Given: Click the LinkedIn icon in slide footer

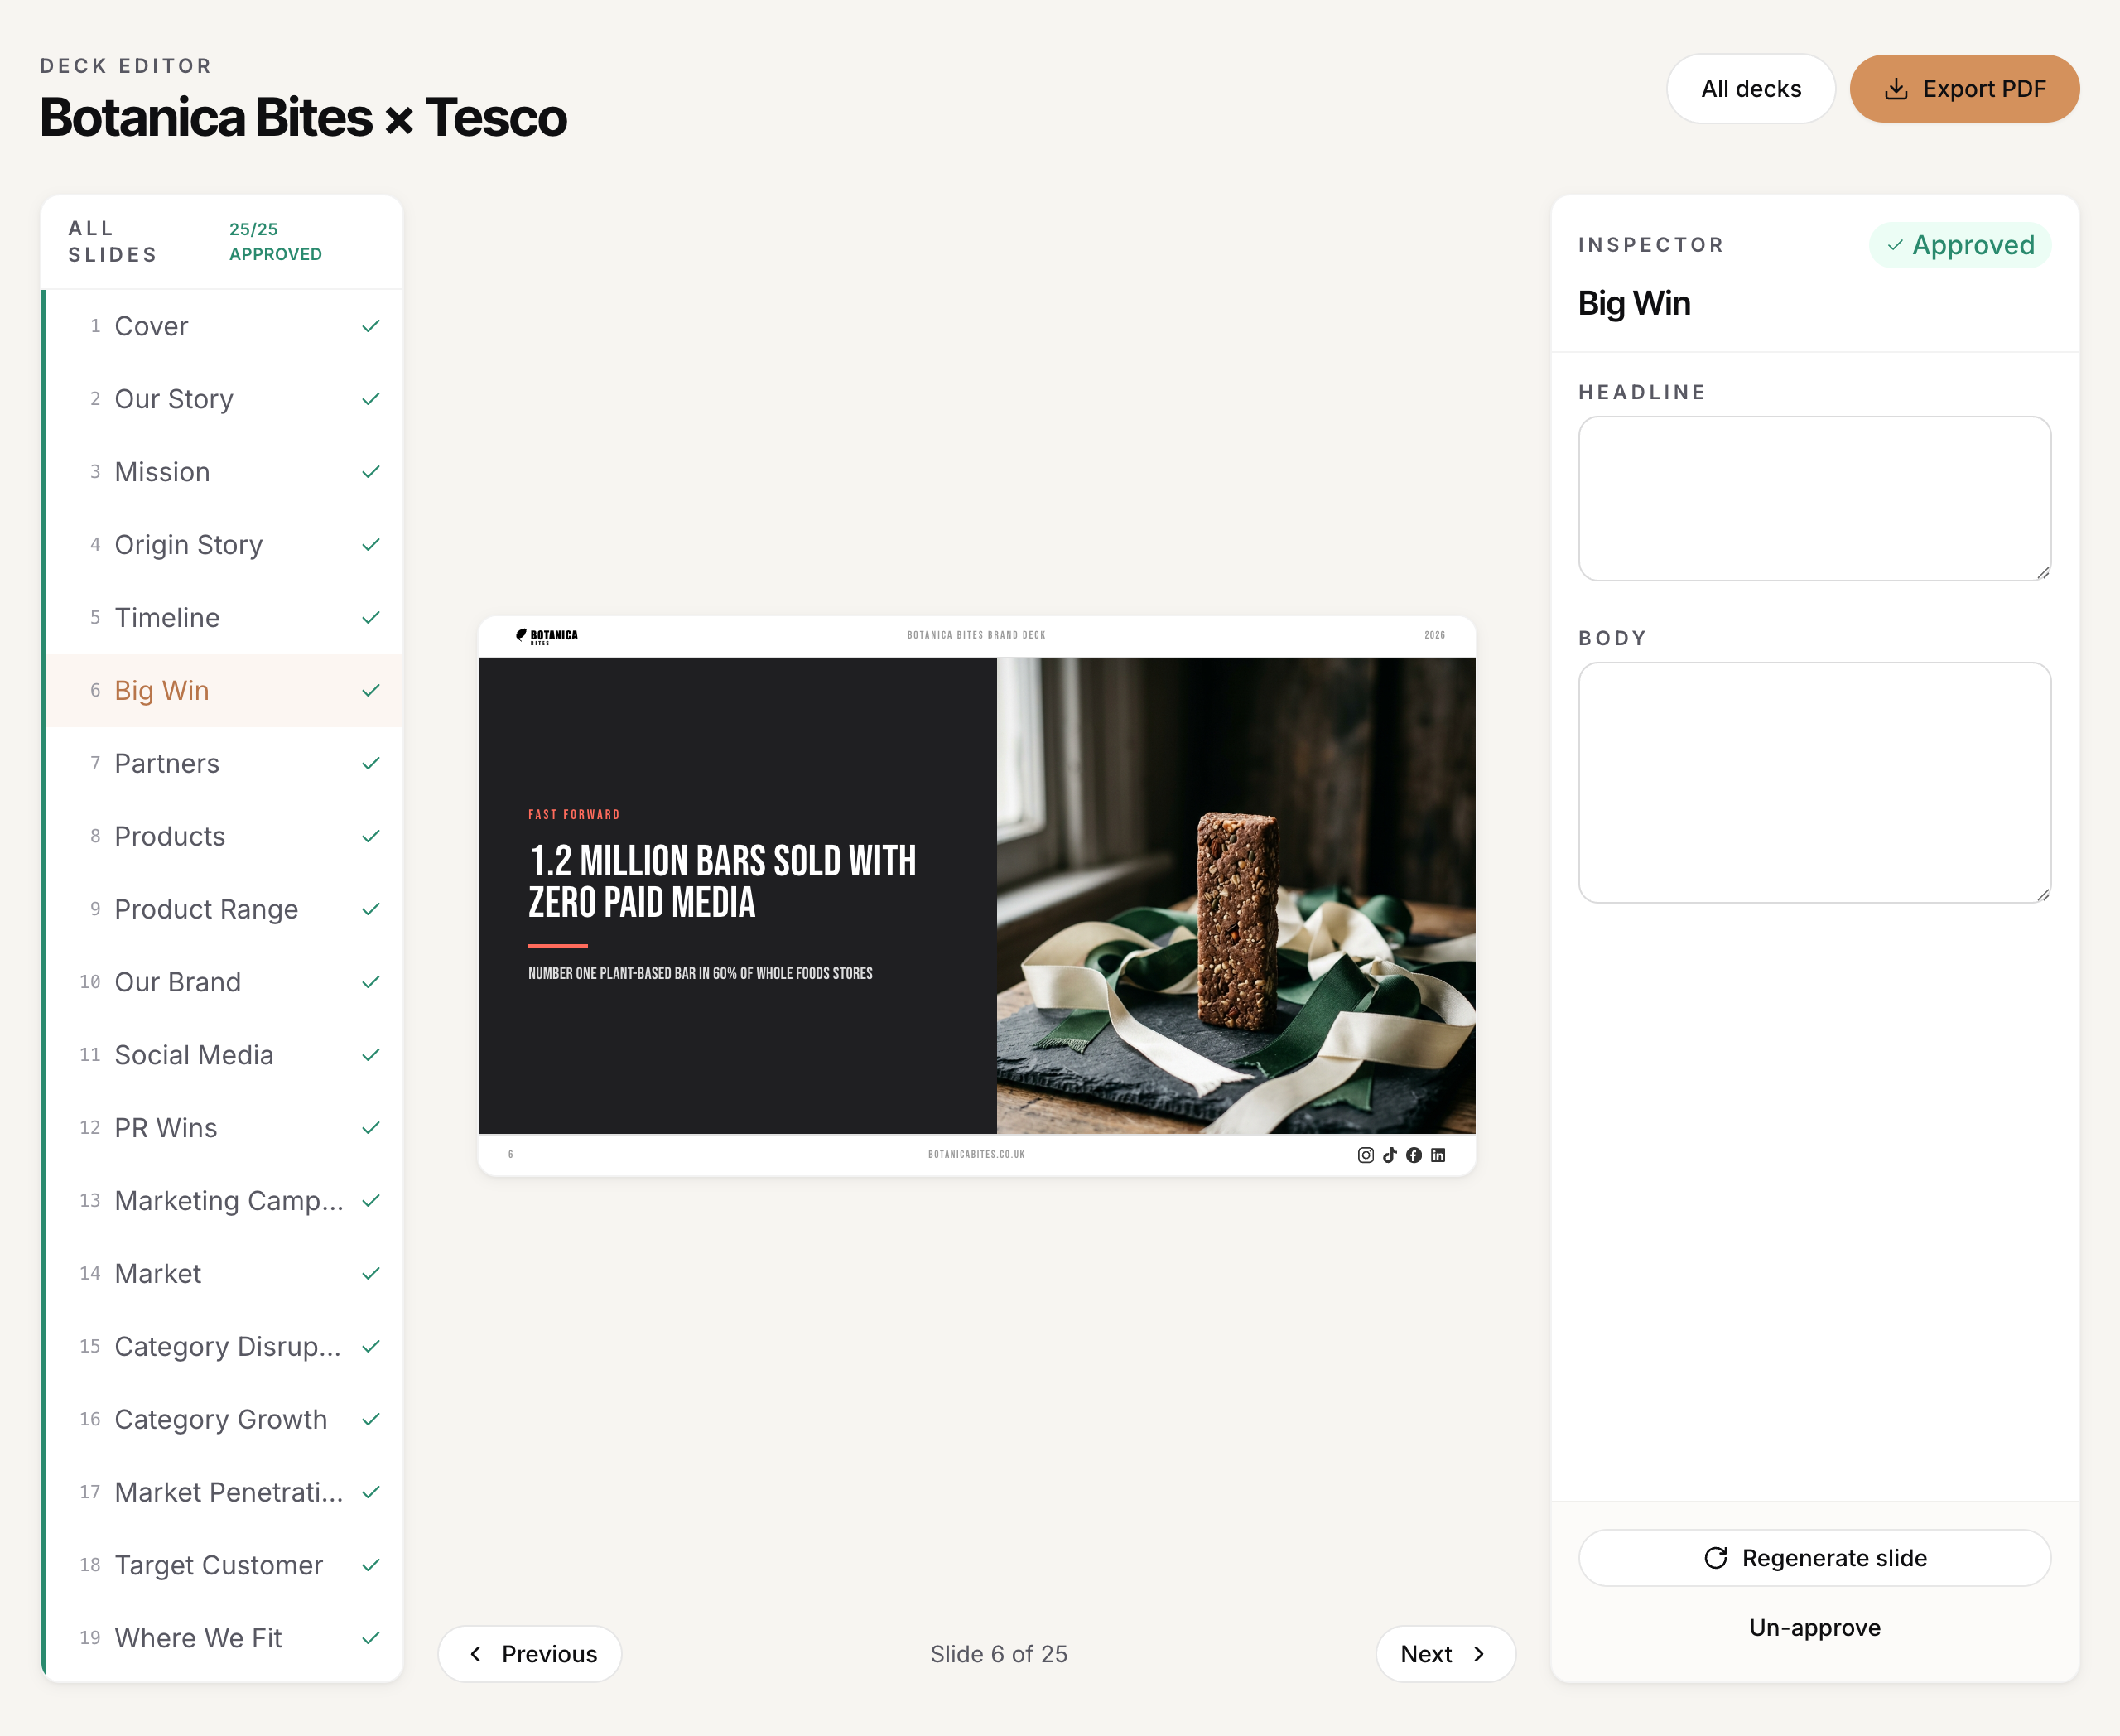Looking at the screenshot, I should click(1438, 1155).
